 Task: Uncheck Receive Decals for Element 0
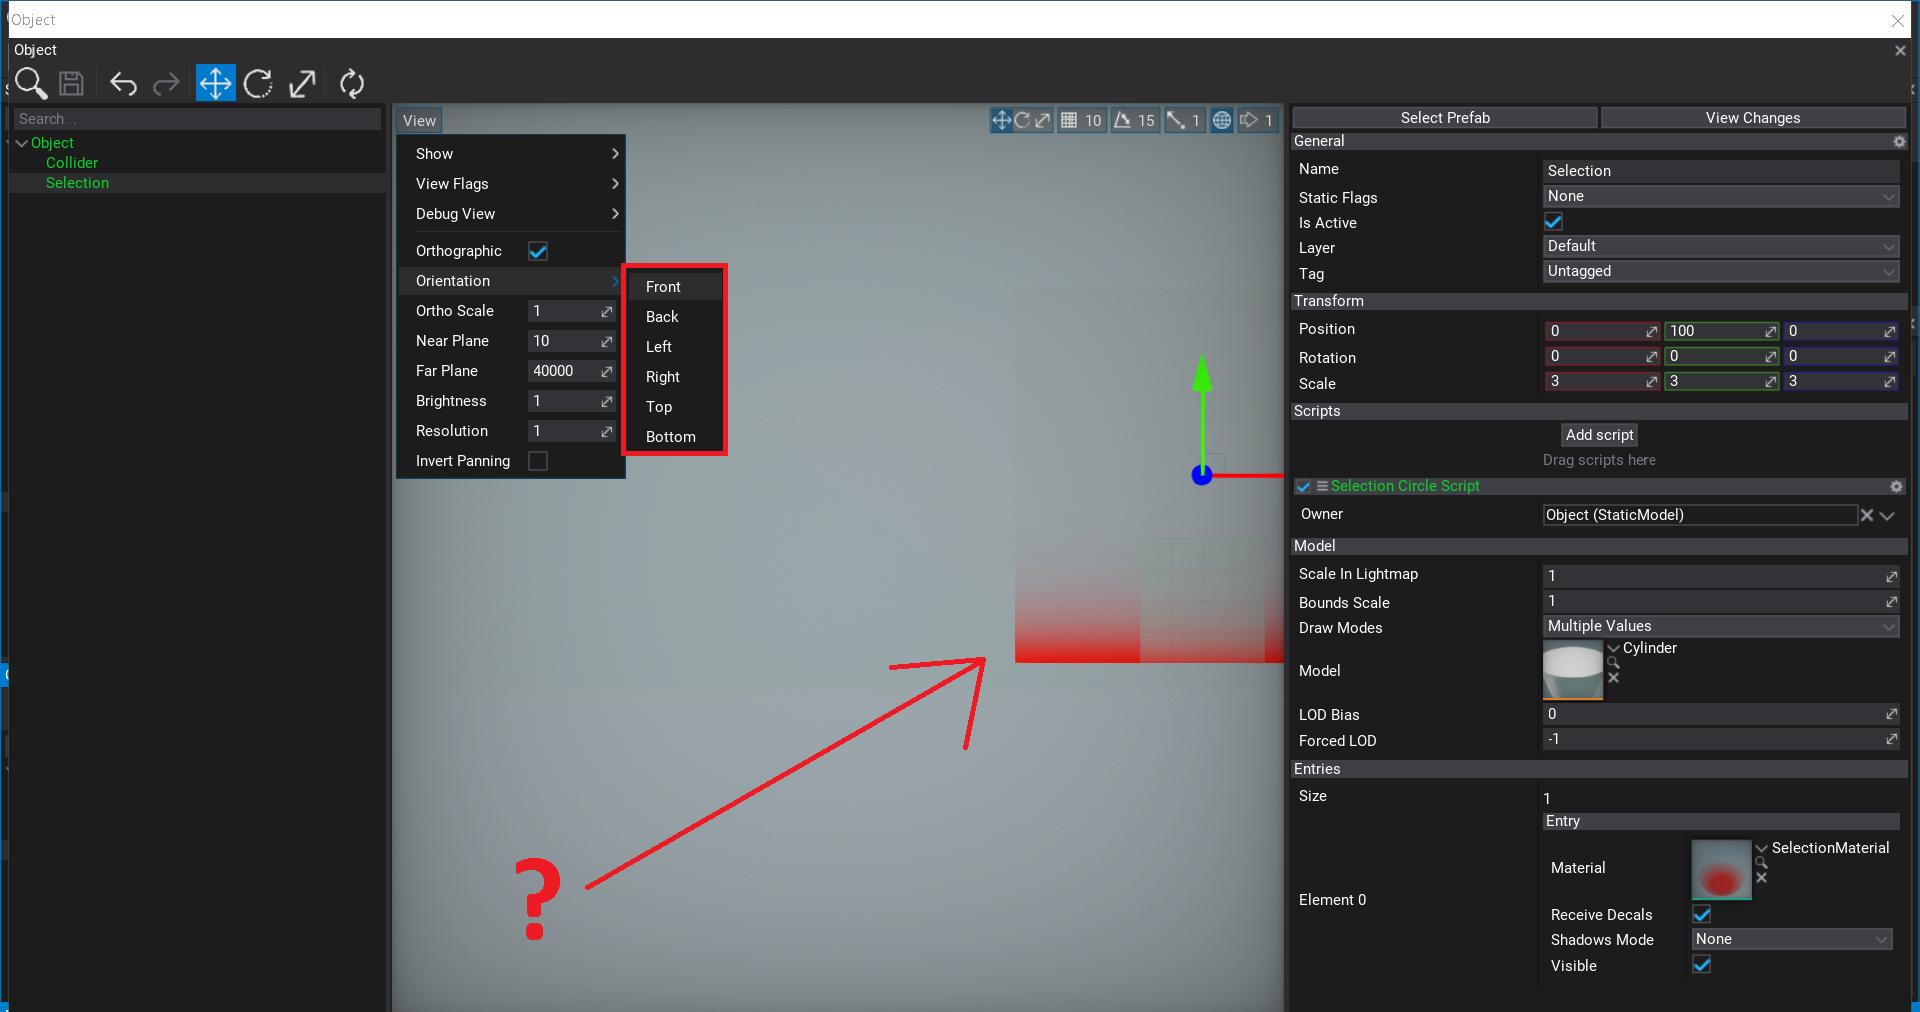(x=1701, y=913)
